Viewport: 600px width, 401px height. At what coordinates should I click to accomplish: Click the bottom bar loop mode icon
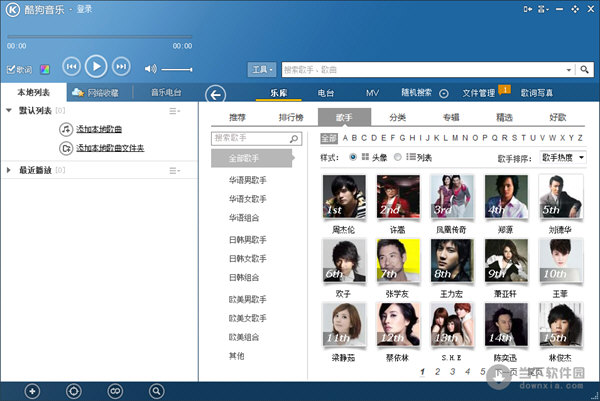coord(115,391)
